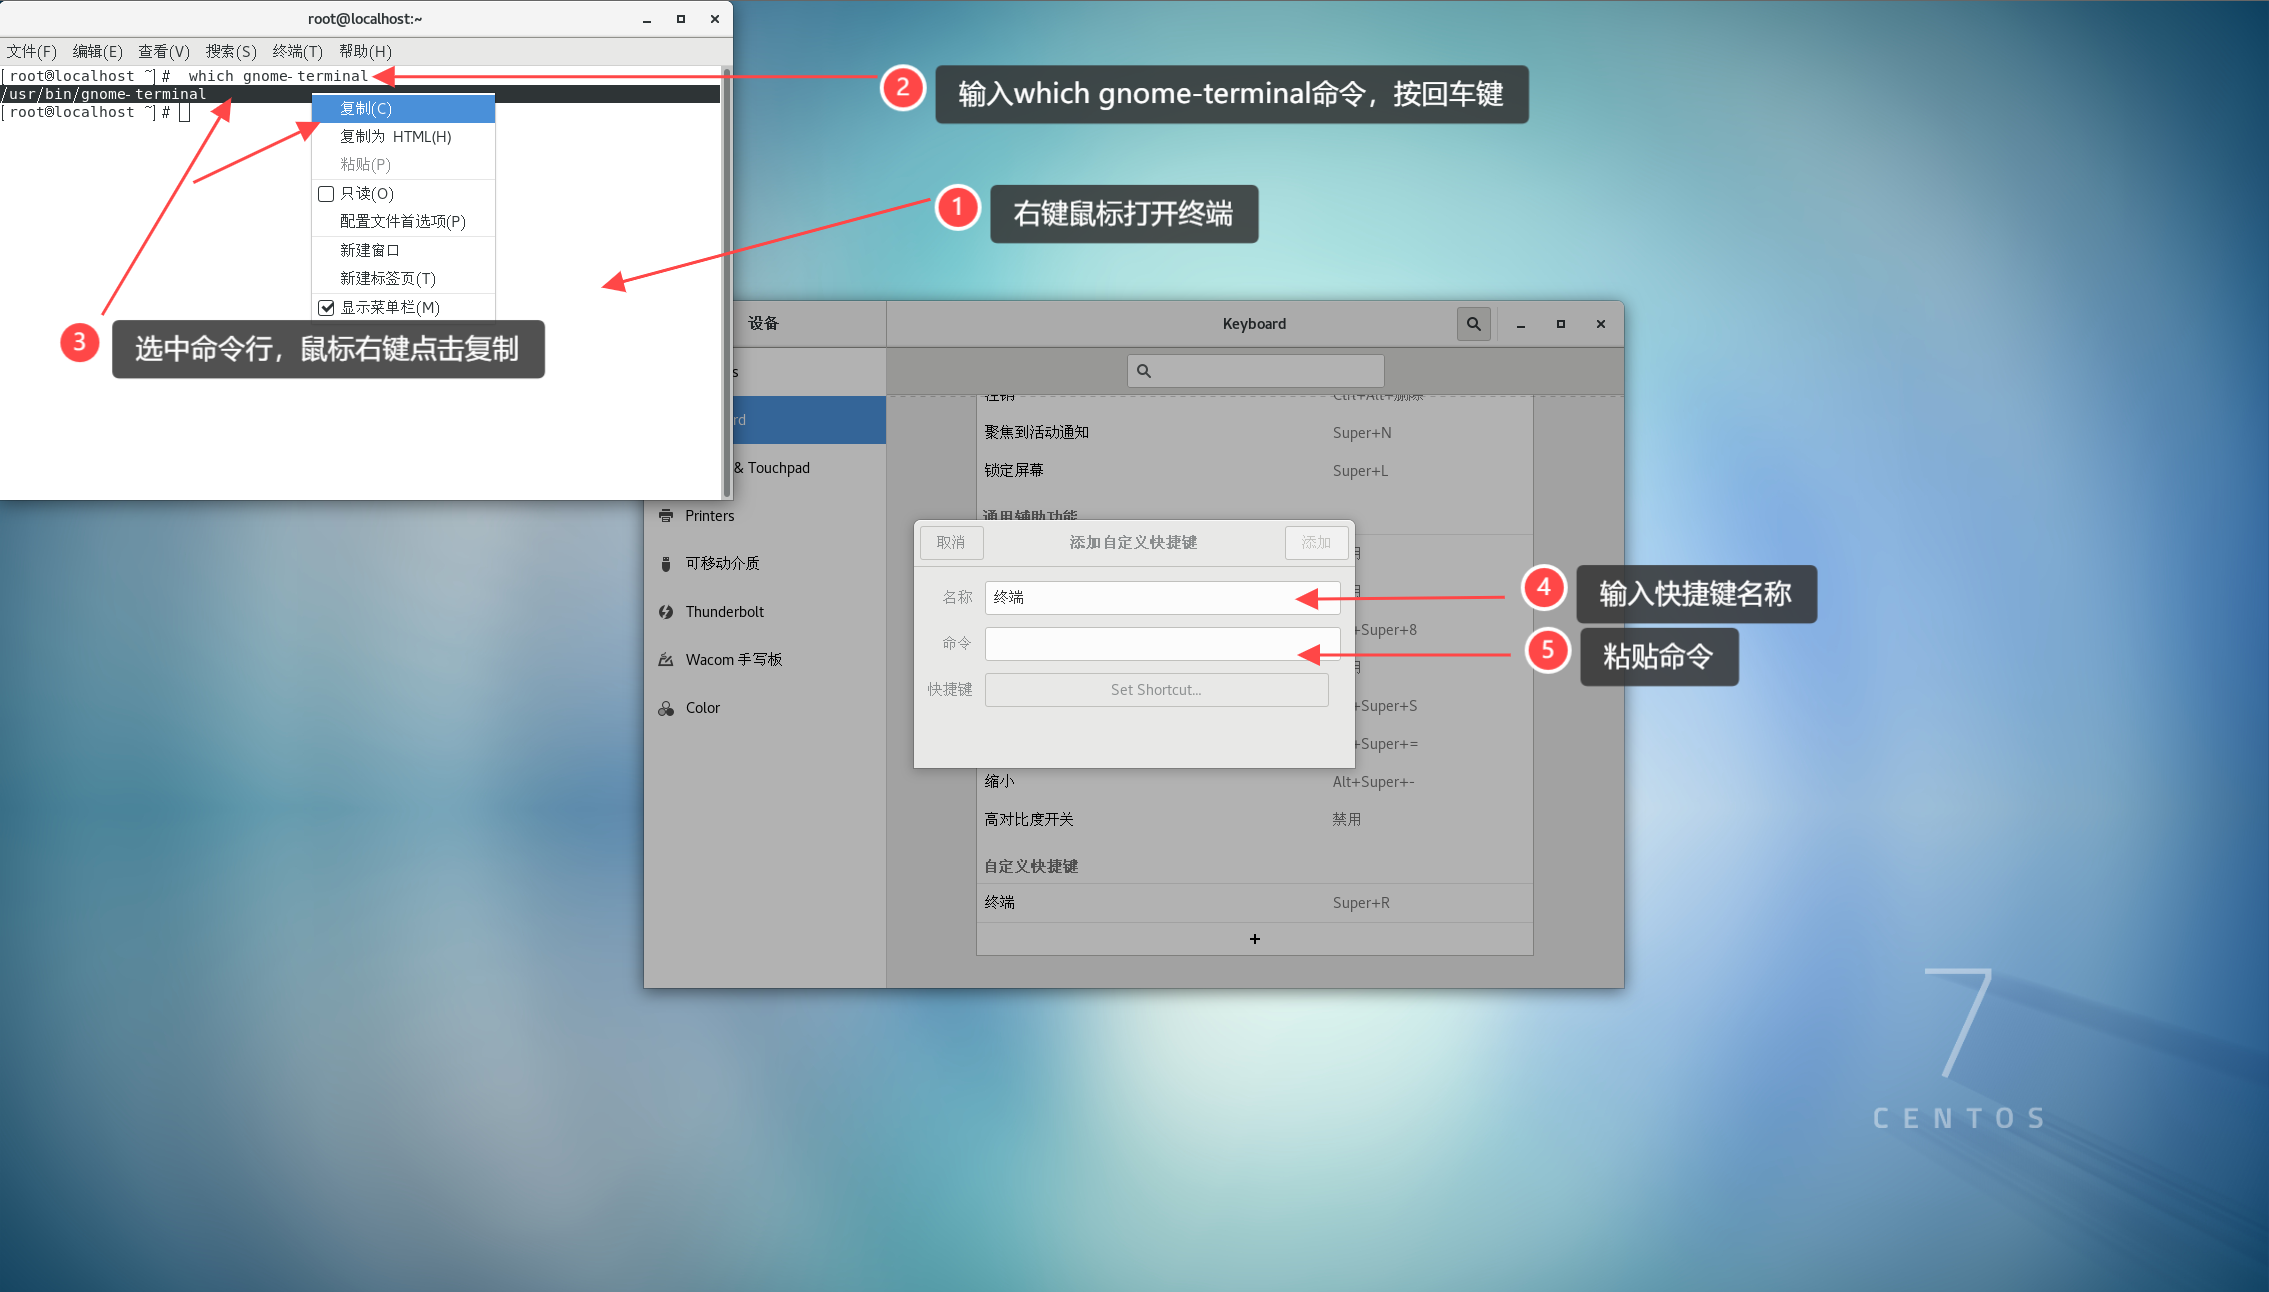Choose 复制(C) from the context menu

tap(404, 108)
